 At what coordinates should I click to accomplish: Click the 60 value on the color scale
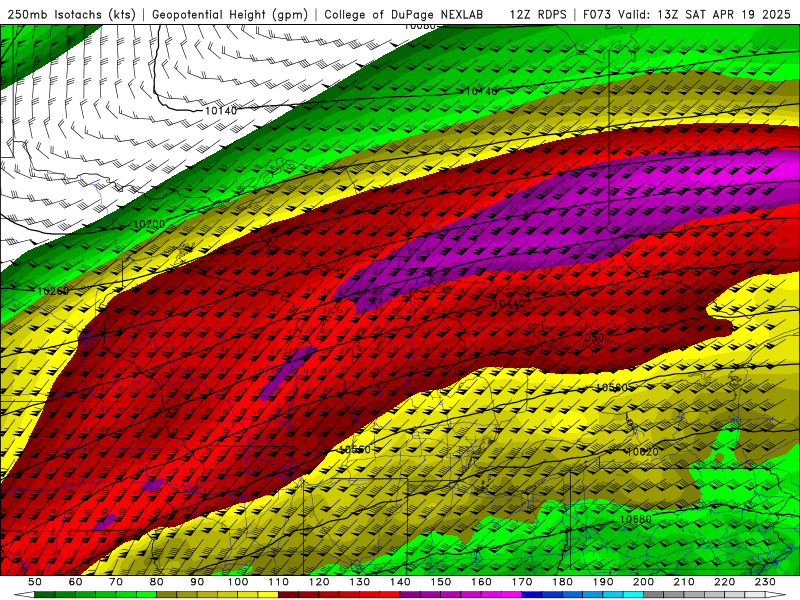76,582
